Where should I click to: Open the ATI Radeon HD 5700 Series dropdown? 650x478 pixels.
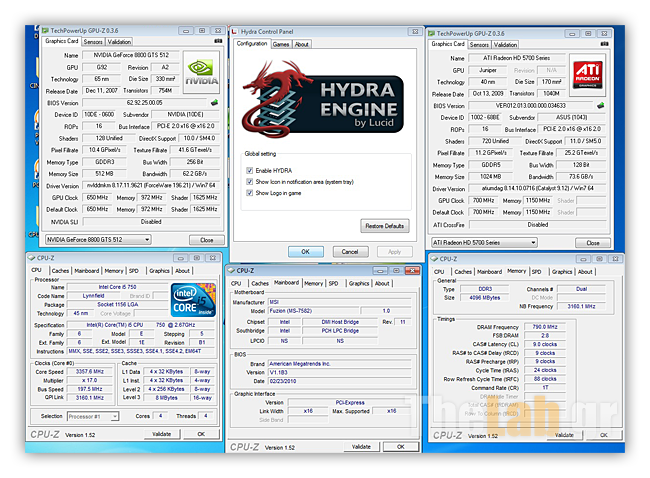(x=484, y=243)
